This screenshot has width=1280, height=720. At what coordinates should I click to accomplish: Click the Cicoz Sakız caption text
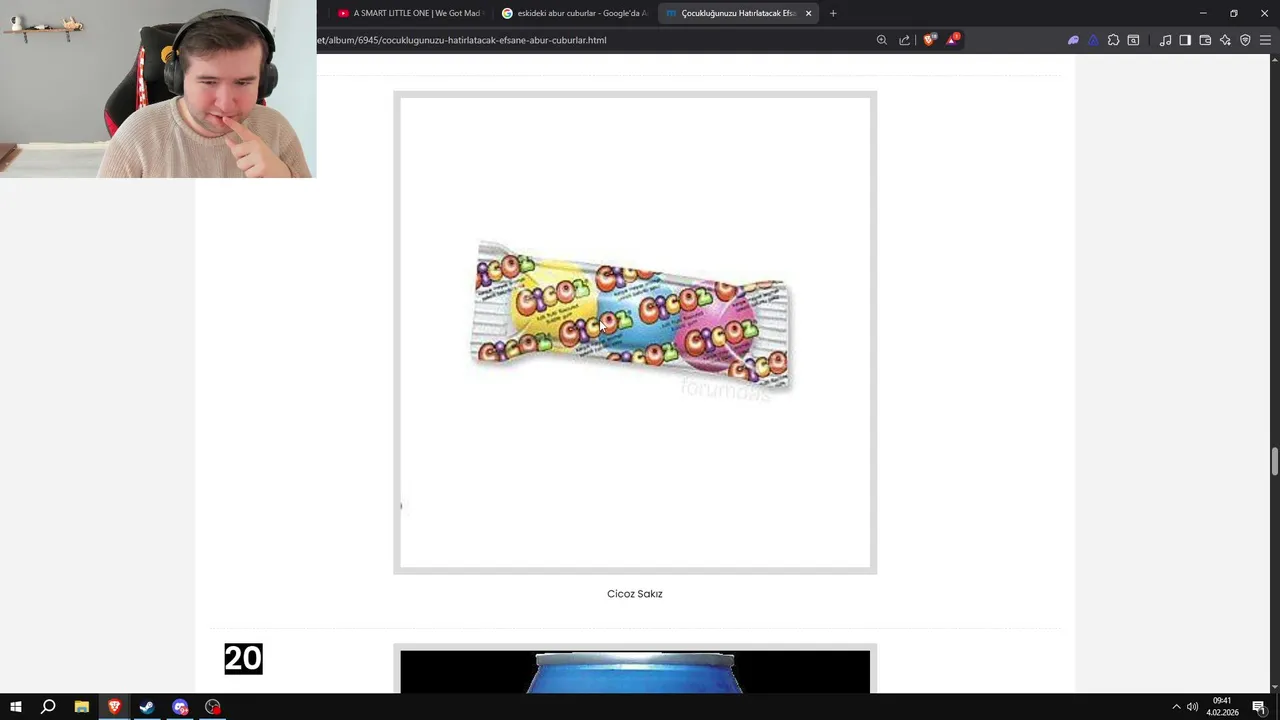635,594
